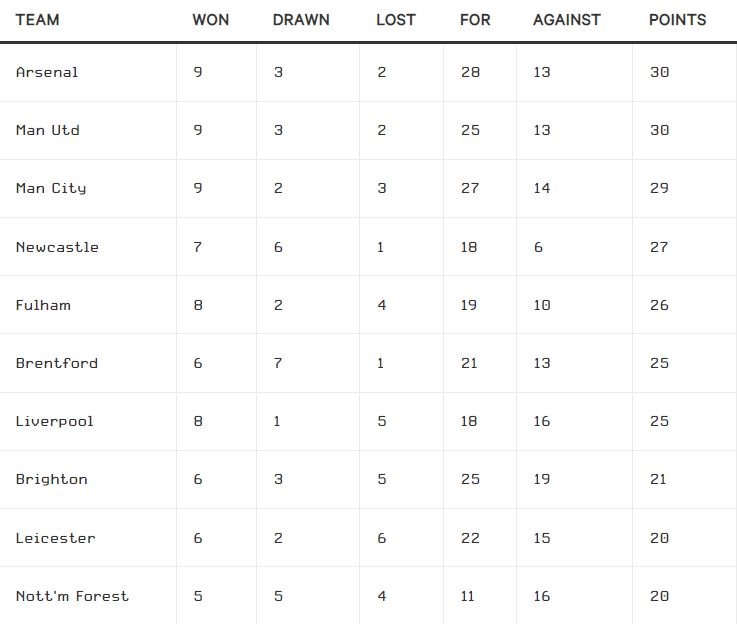This screenshot has width=737, height=624.
Task: Click the TEAM column header
Action: (x=37, y=20)
